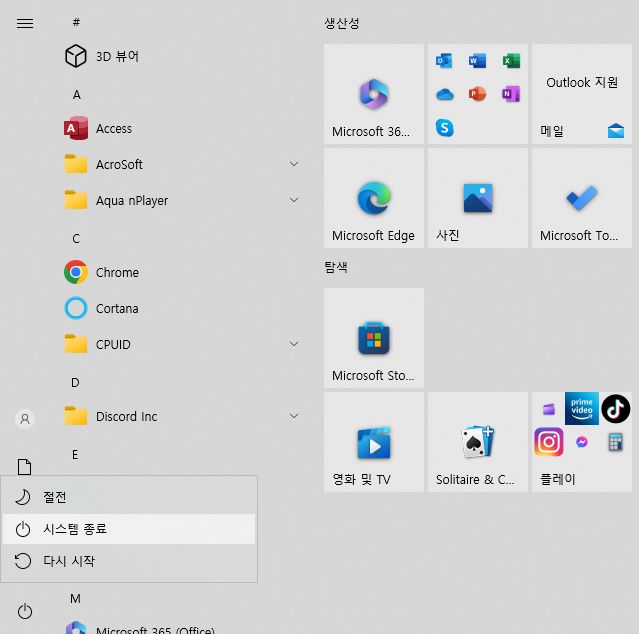Open the PowerPoint icon in Office tile
639x634 pixels.
pyautogui.click(x=477, y=94)
